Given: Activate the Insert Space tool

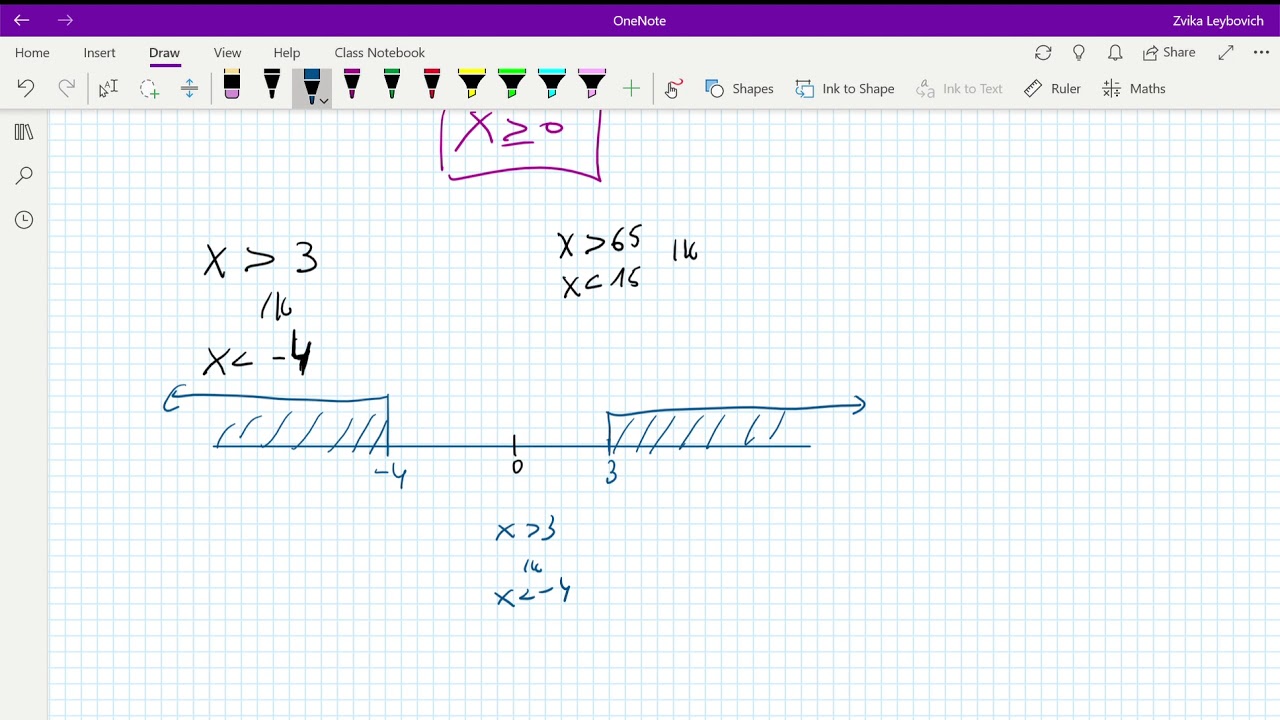Looking at the screenshot, I should (x=189, y=88).
